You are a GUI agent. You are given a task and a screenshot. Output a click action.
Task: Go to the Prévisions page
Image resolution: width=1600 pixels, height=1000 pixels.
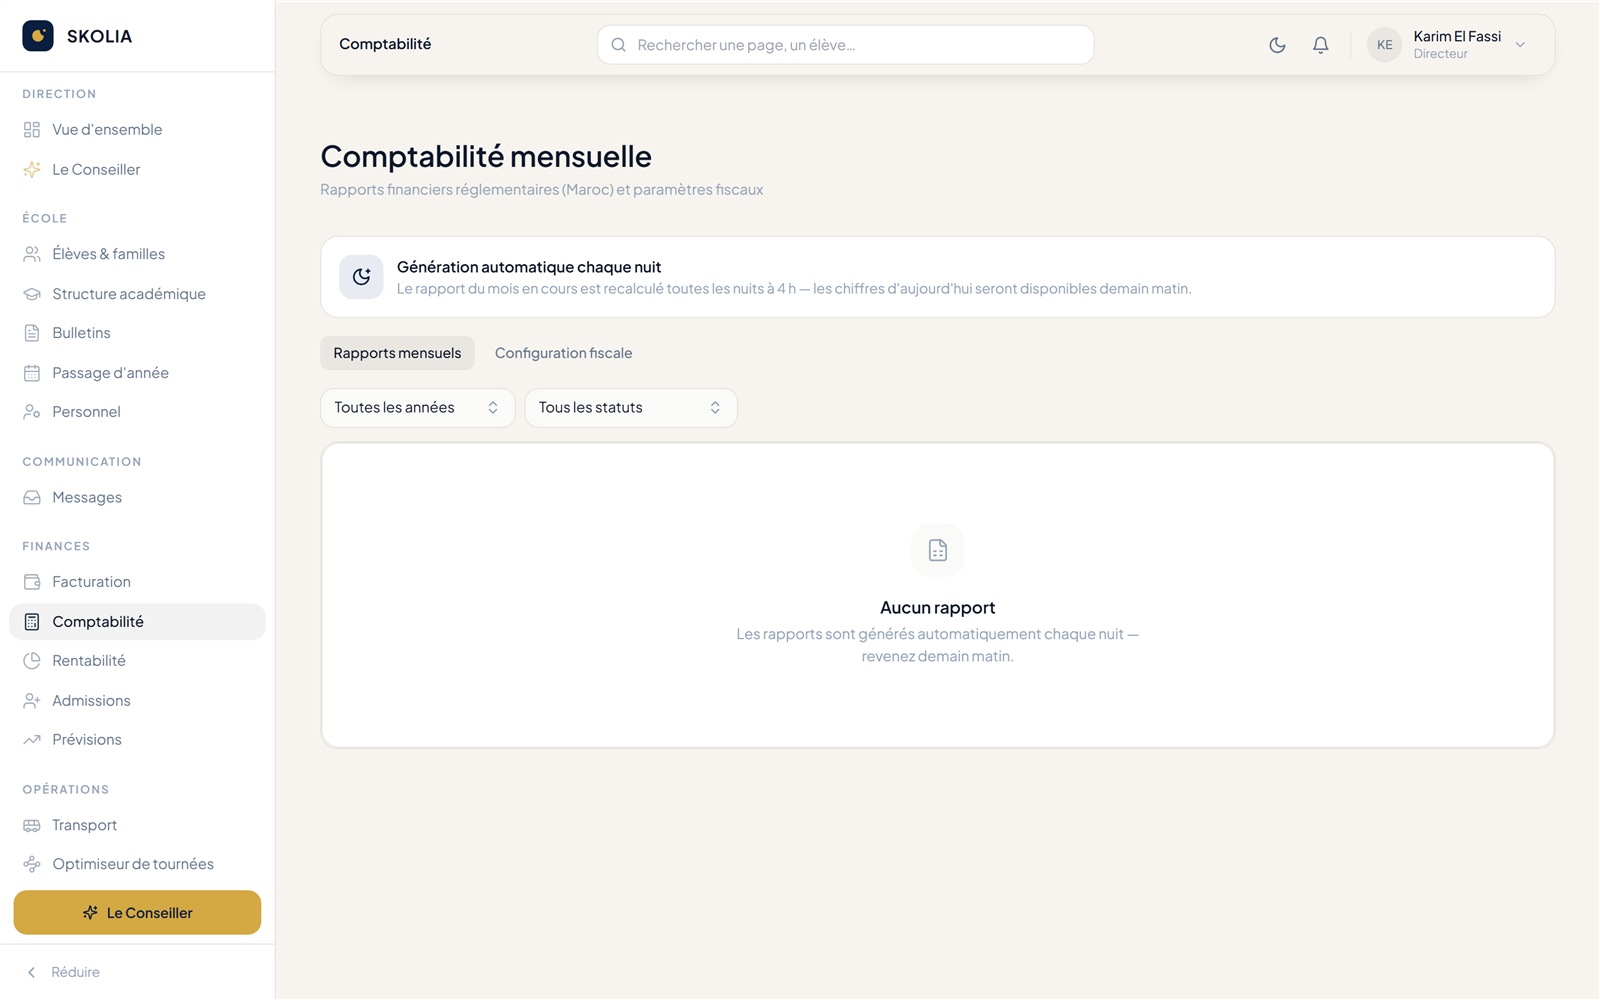pyautogui.click(x=137, y=740)
